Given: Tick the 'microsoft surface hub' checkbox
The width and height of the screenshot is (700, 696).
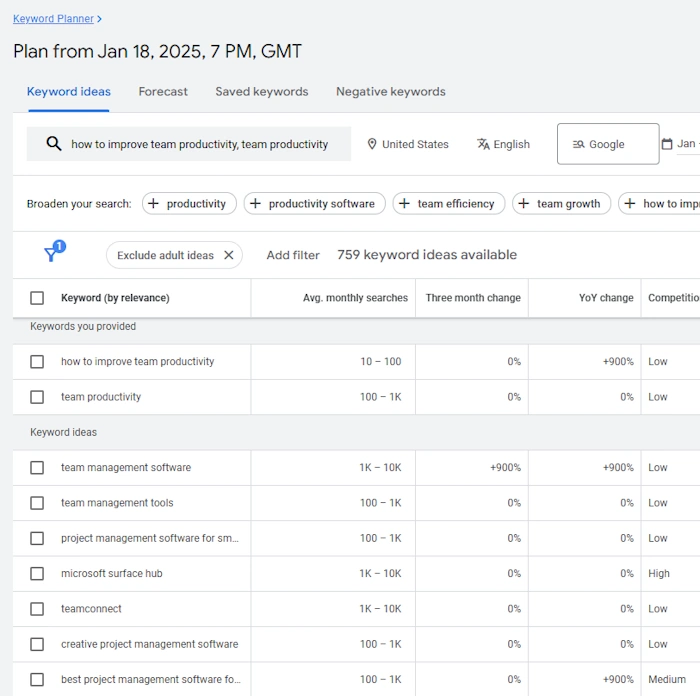Looking at the screenshot, I should tap(37, 573).
